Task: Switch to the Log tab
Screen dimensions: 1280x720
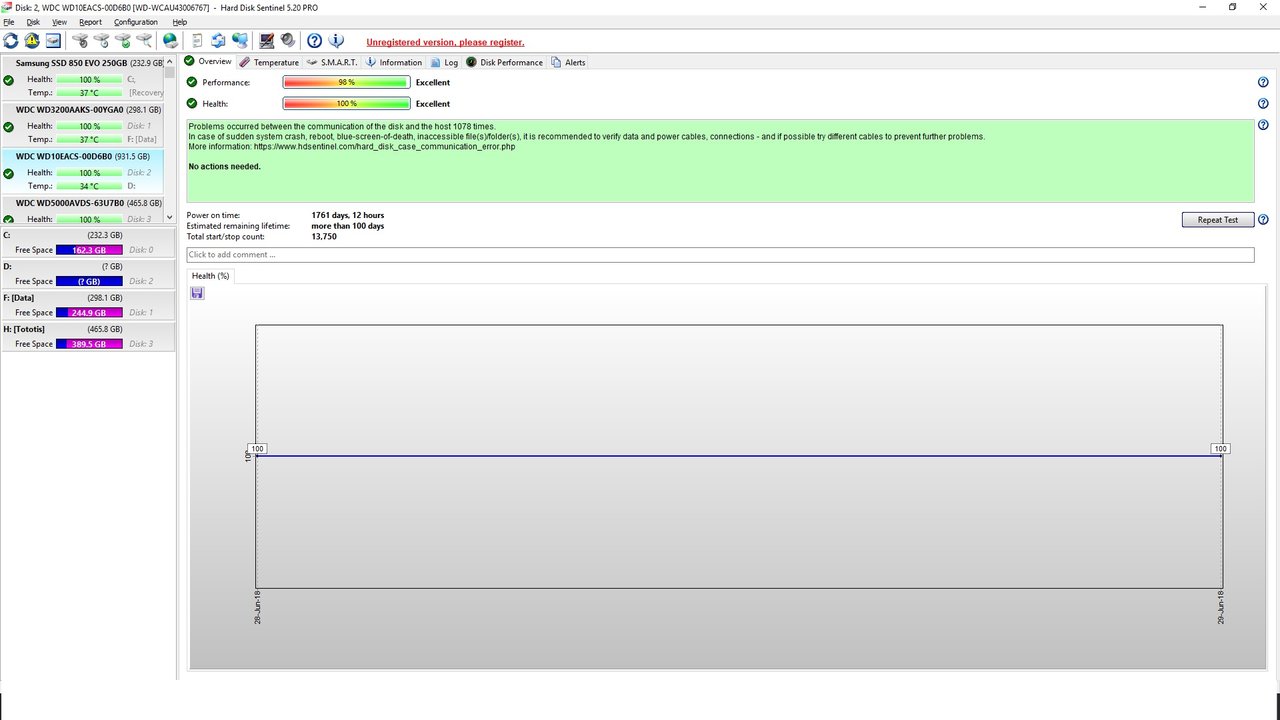Action: (444, 62)
